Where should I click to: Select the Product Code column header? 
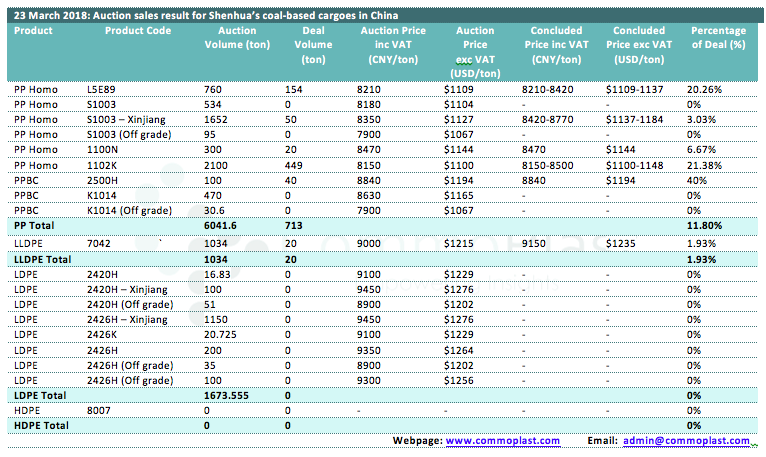[x=138, y=31]
